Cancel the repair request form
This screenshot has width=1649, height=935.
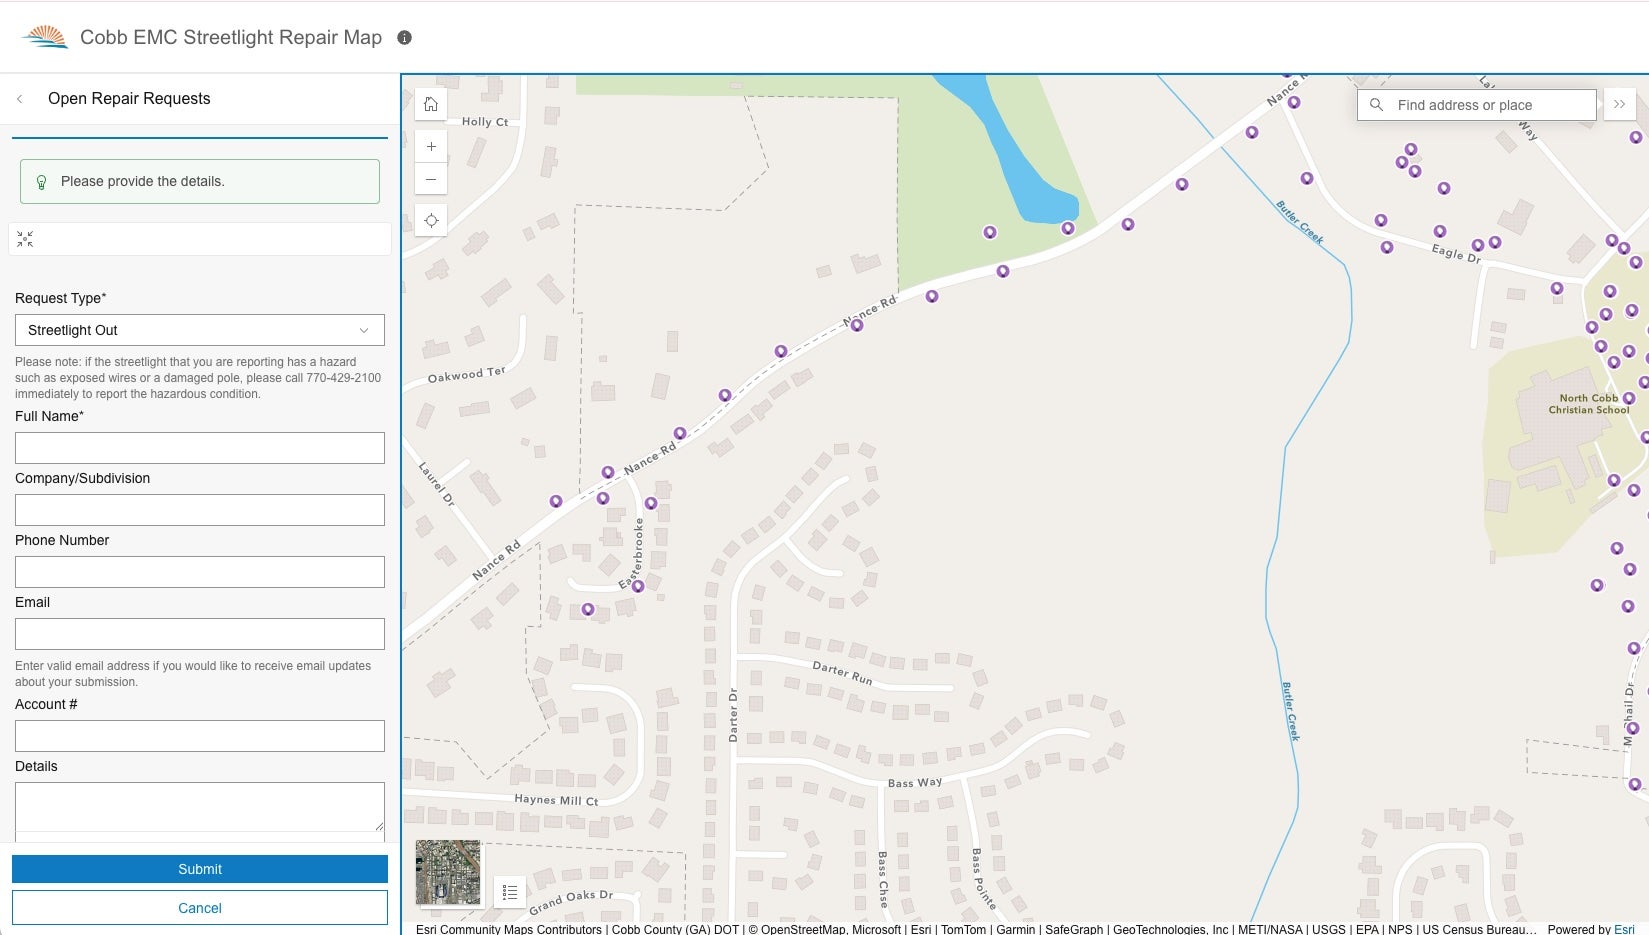click(x=199, y=907)
